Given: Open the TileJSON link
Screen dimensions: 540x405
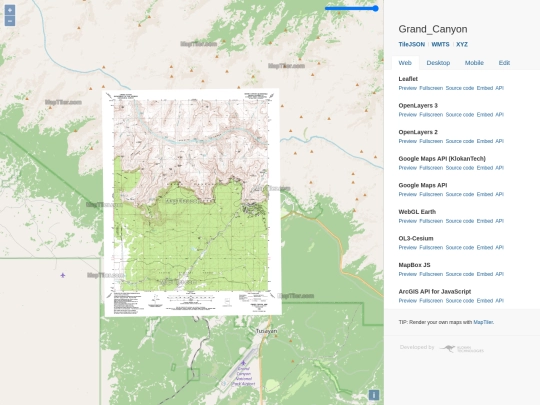Looking at the screenshot, I should (412, 44).
